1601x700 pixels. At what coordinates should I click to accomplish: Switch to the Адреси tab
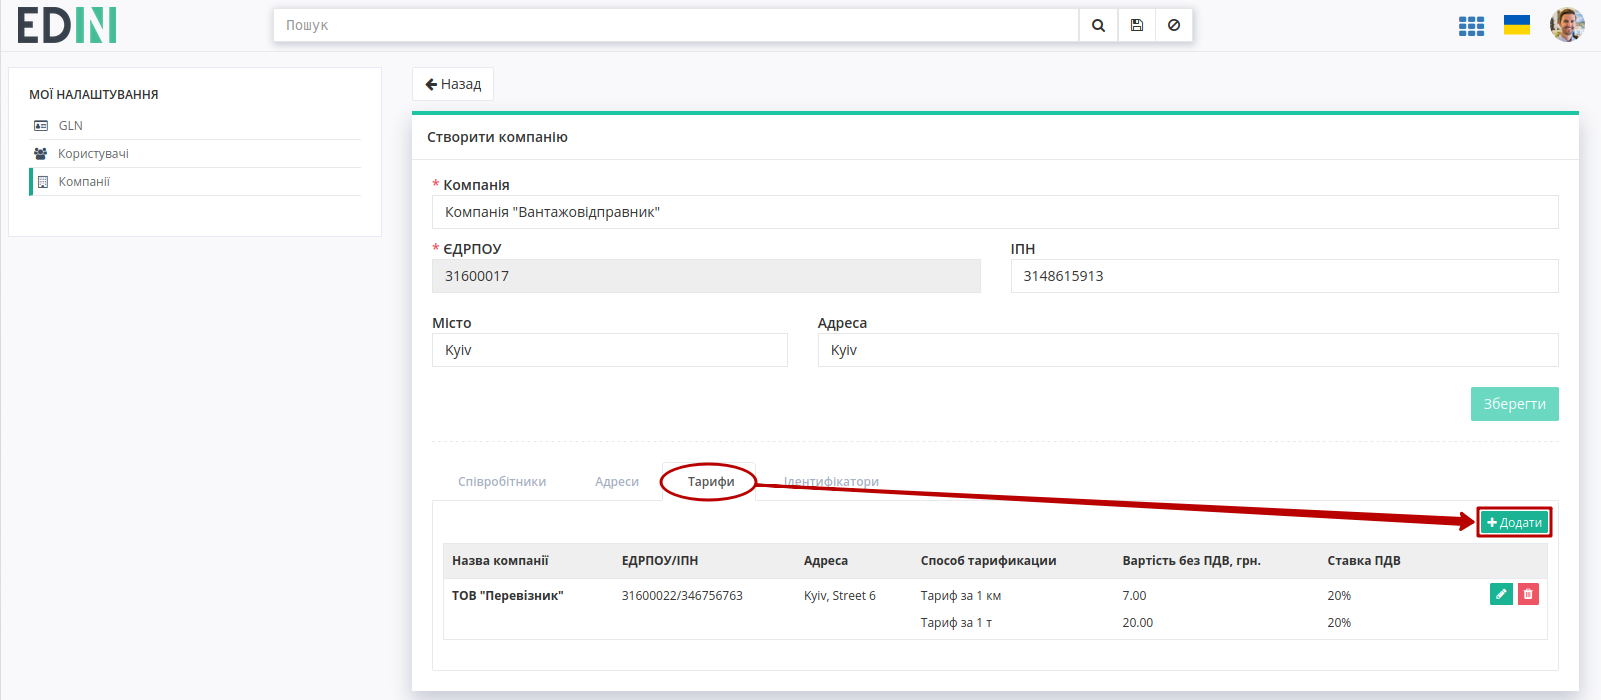[617, 482]
